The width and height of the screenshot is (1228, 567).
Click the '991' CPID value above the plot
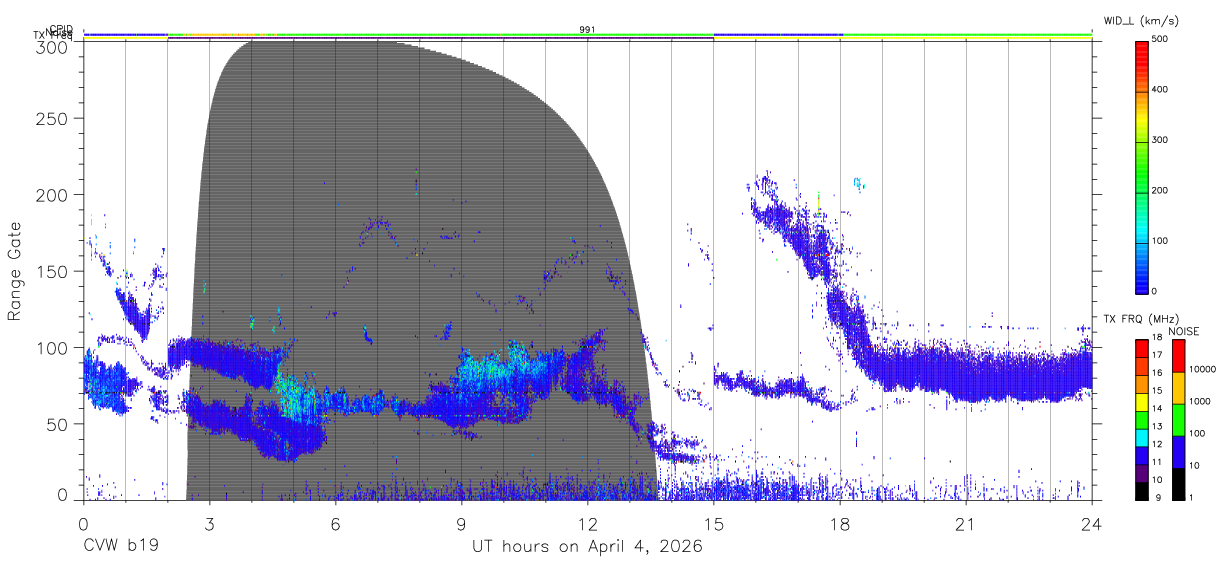pos(588,30)
